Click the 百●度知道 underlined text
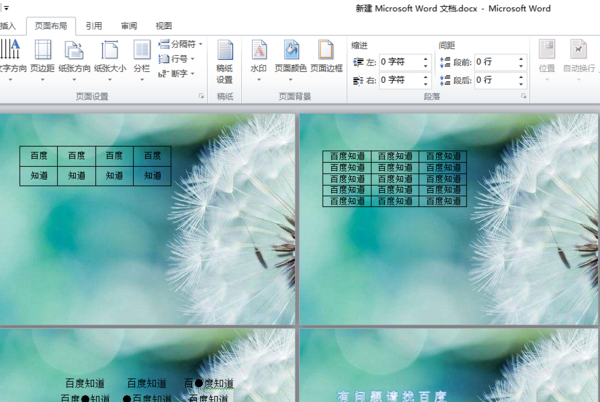 click(x=209, y=383)
